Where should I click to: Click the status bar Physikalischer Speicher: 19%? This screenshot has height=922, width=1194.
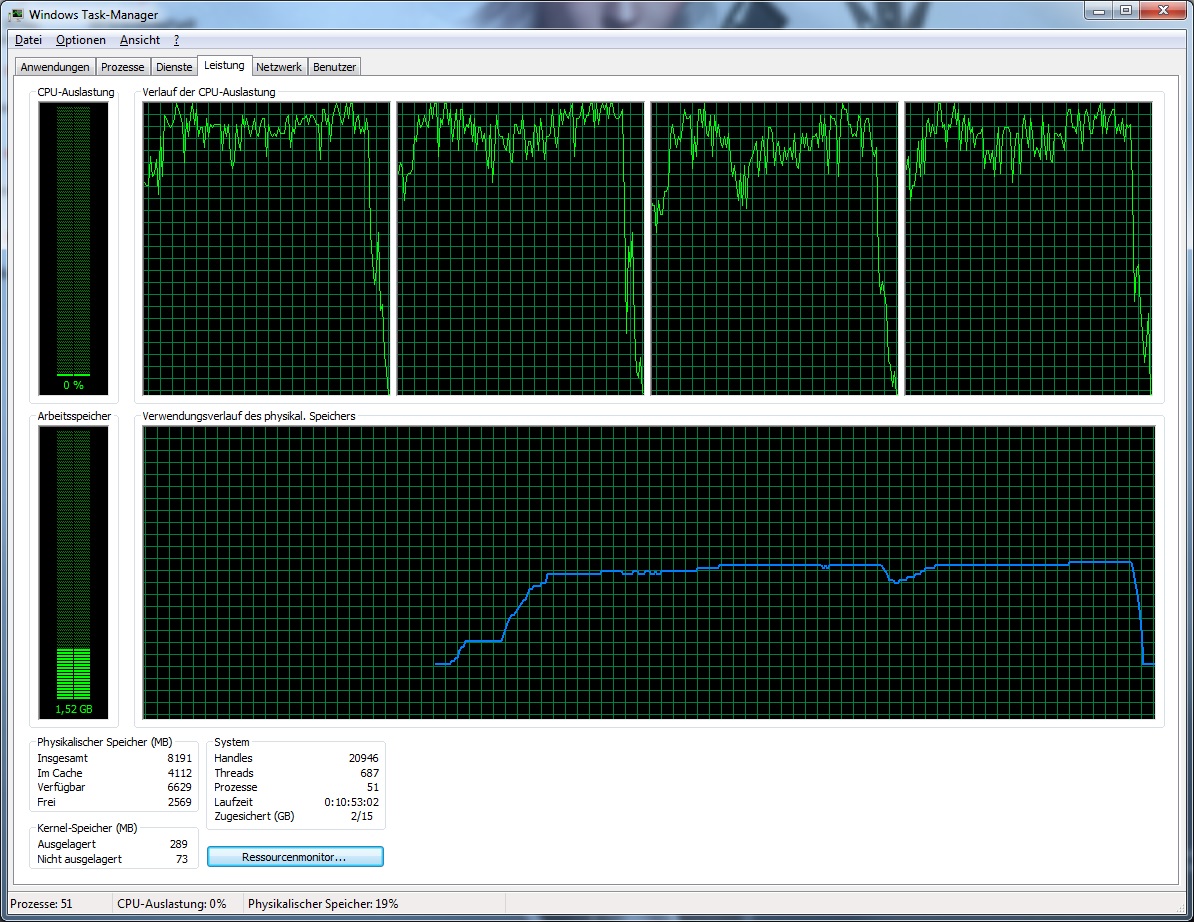[323, 904]
